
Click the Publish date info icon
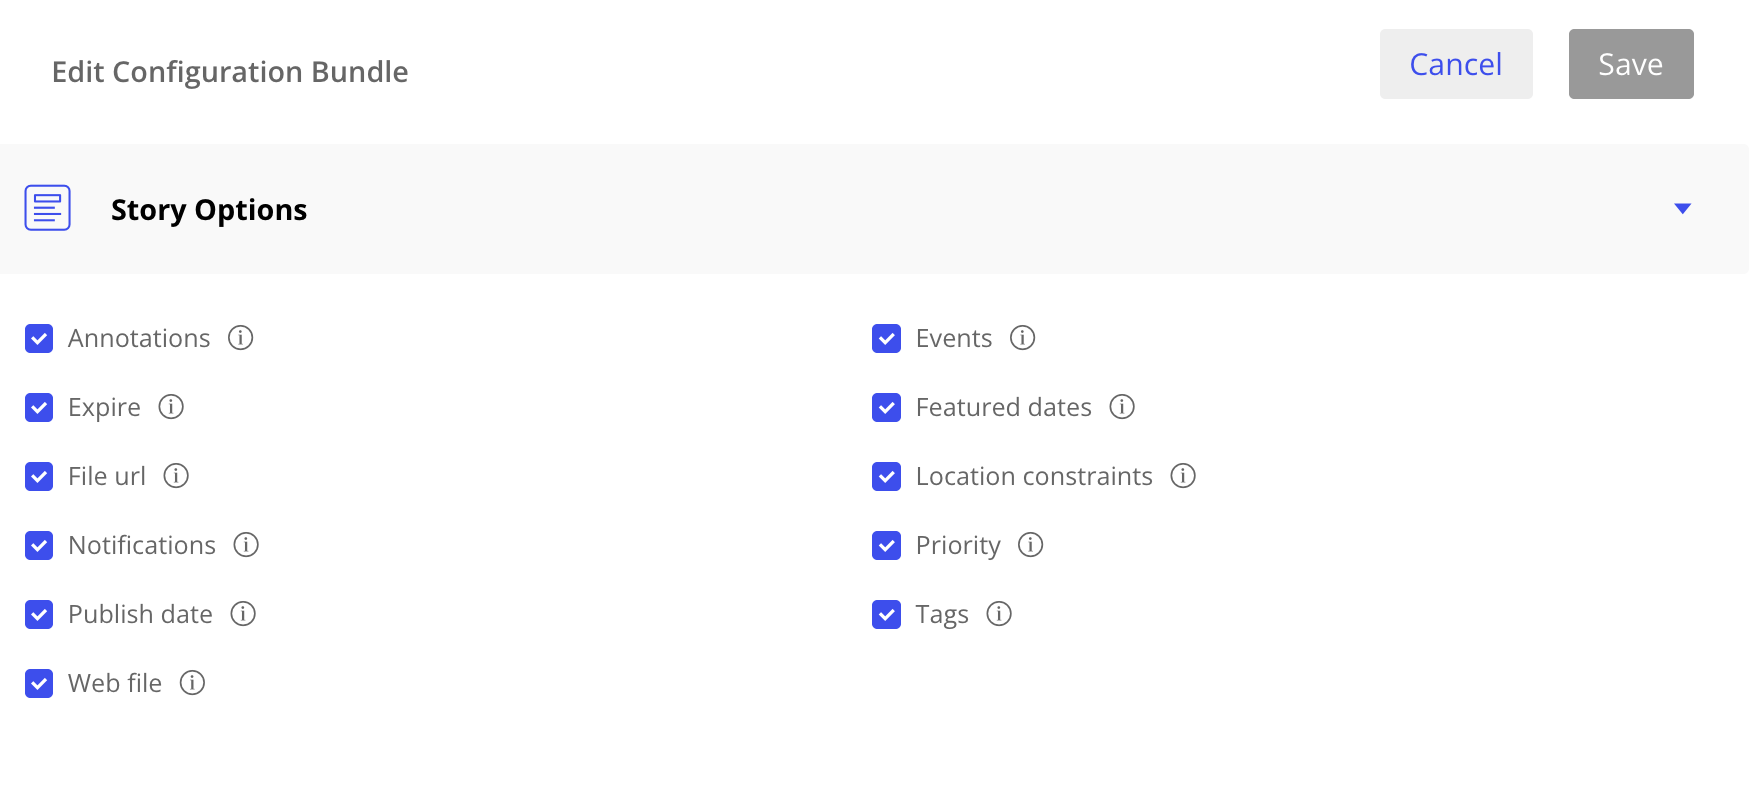(x=243, y=614)
